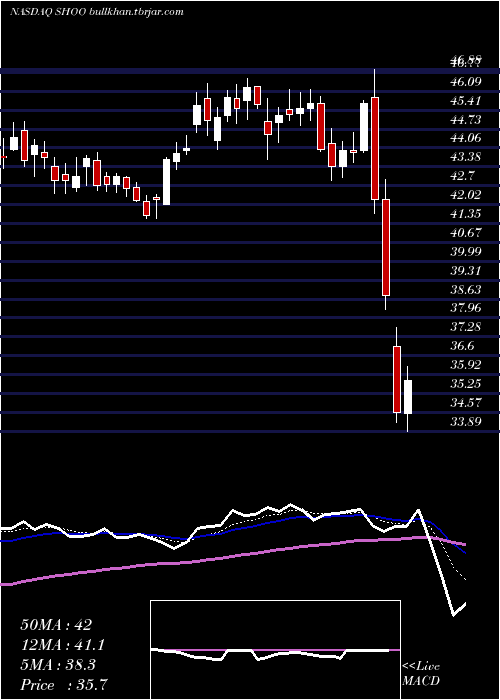Viewport: 500px width, 700px height.
Task: Click the 35.92 price axis label
Action: pyautogui.click(x=466, y=365)
